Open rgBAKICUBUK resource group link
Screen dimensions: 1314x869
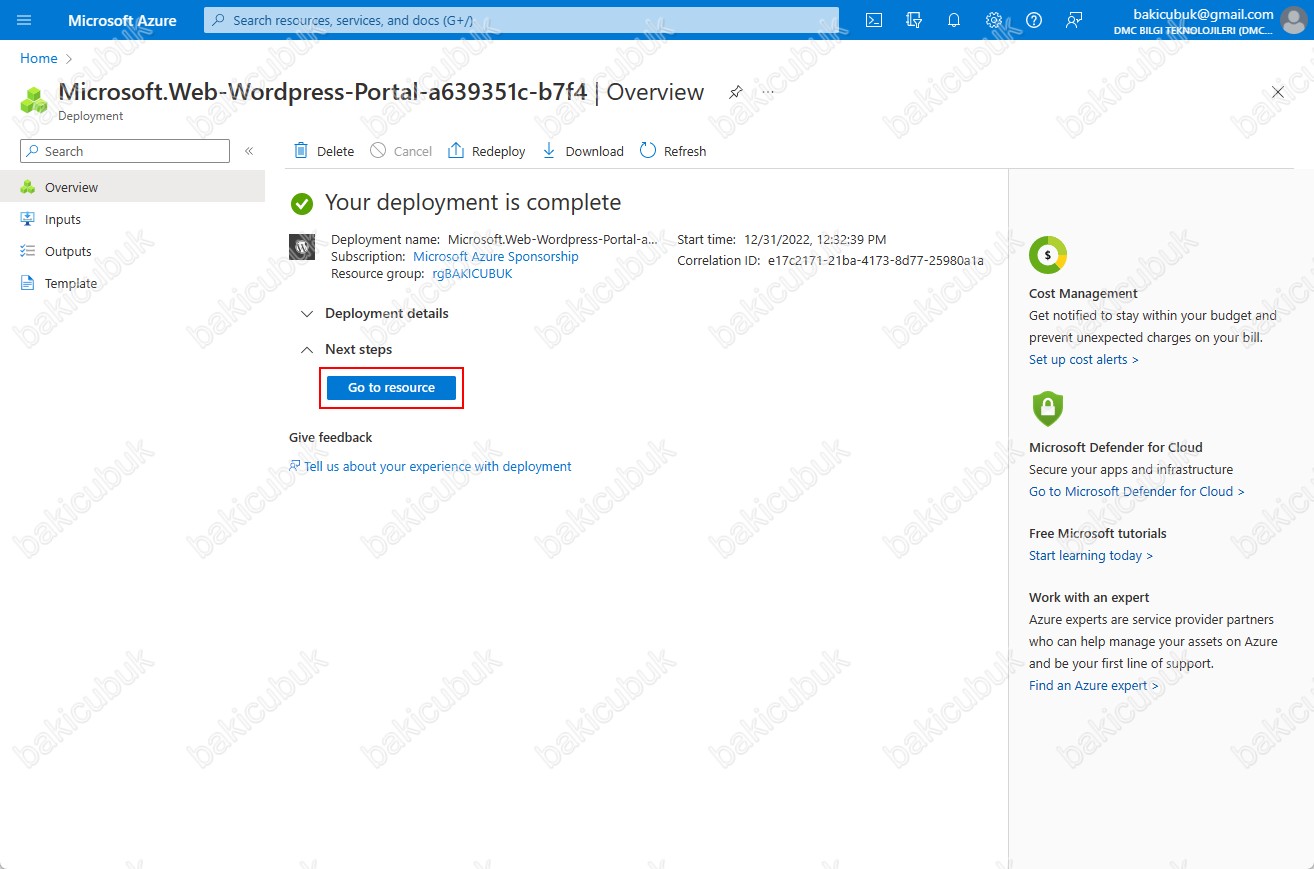click(472, 274)
